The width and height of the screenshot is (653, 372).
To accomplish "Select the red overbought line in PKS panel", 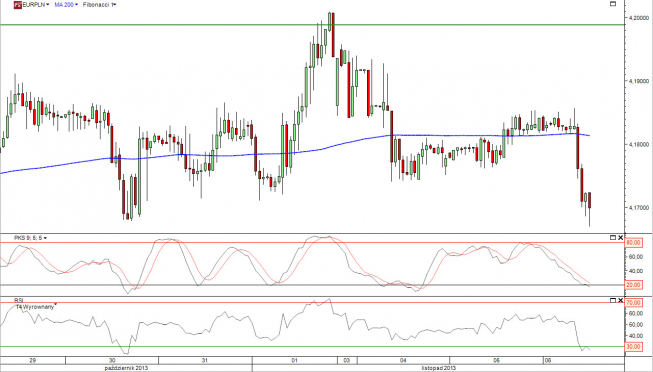I will (x=312, y=242).
